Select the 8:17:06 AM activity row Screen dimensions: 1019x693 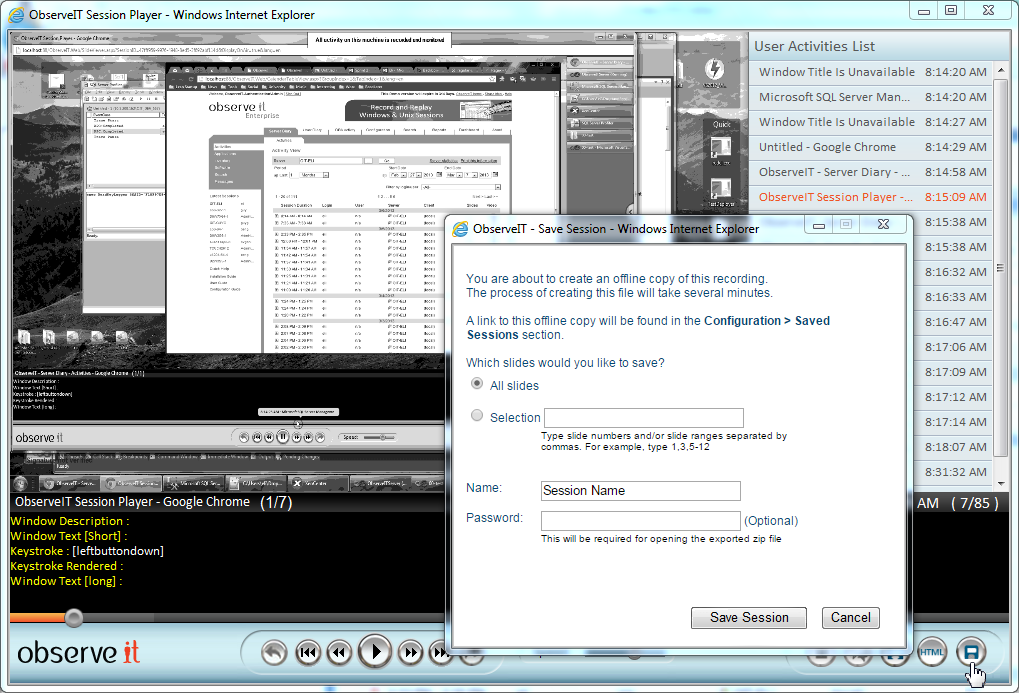(x=953, y=347)
